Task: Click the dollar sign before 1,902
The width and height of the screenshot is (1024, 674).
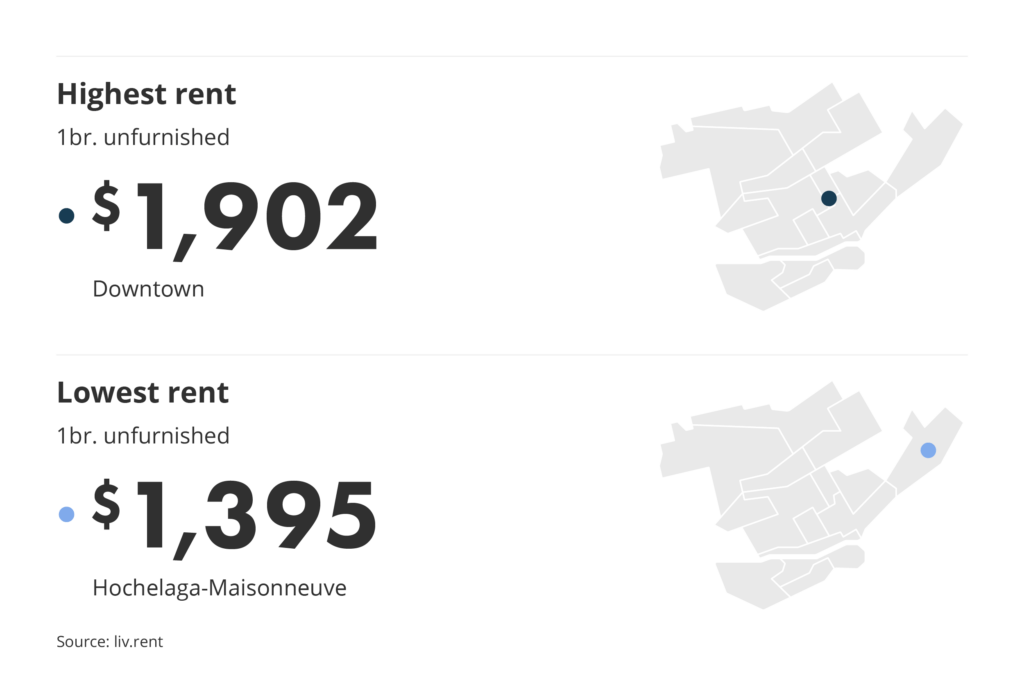Action: point(106,205)
